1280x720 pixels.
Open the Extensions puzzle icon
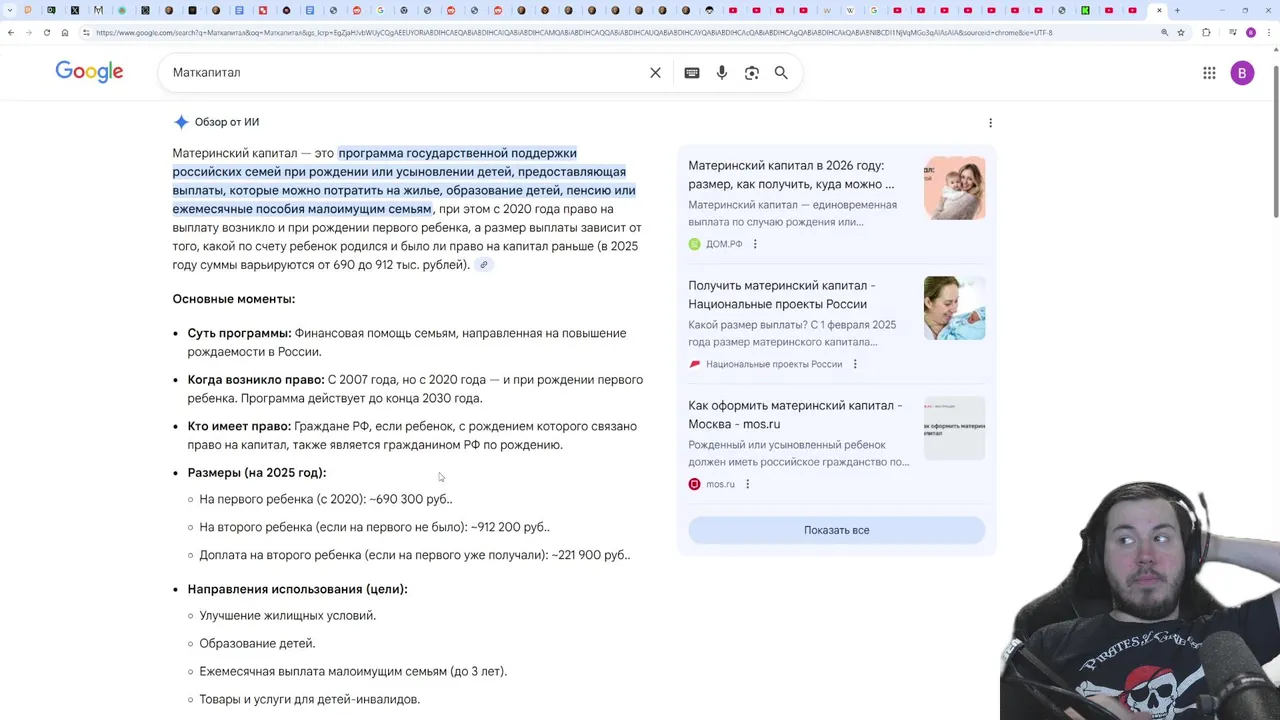[1206, 32]
